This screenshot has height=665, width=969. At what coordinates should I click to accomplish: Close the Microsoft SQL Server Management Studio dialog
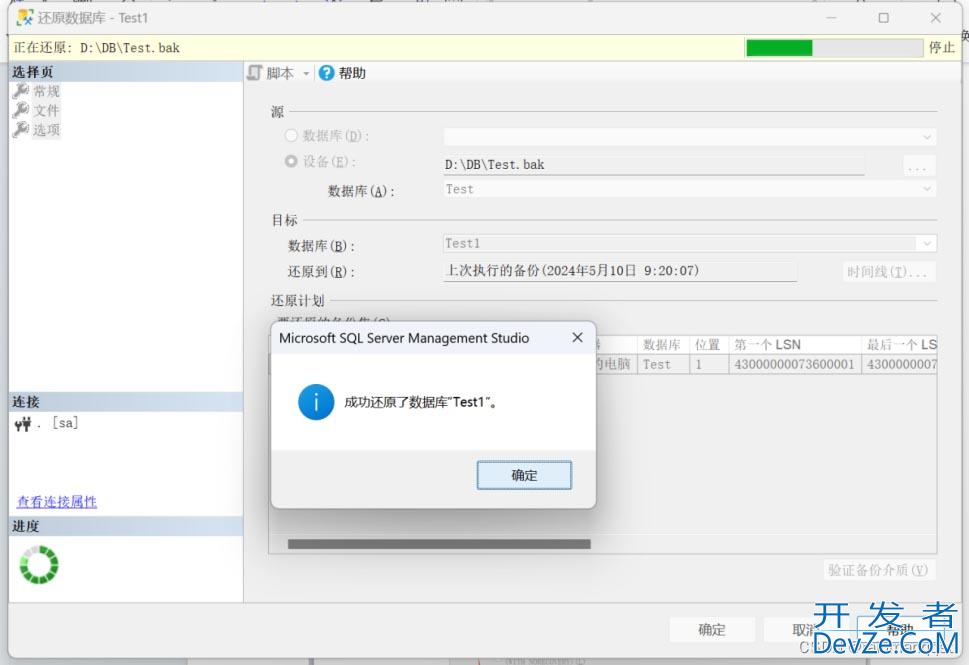577,337
